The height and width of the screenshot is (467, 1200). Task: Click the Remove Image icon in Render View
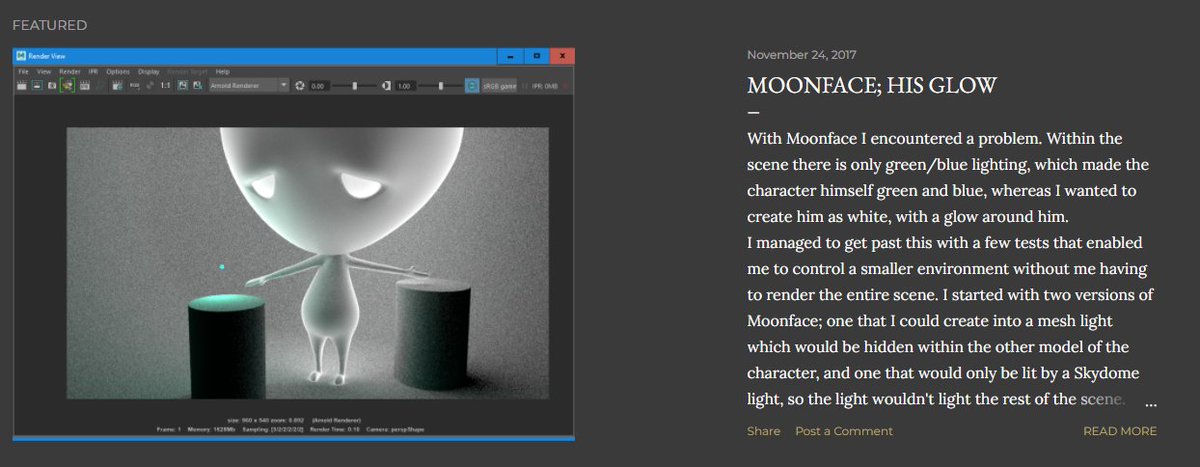(x=198, y=86)
